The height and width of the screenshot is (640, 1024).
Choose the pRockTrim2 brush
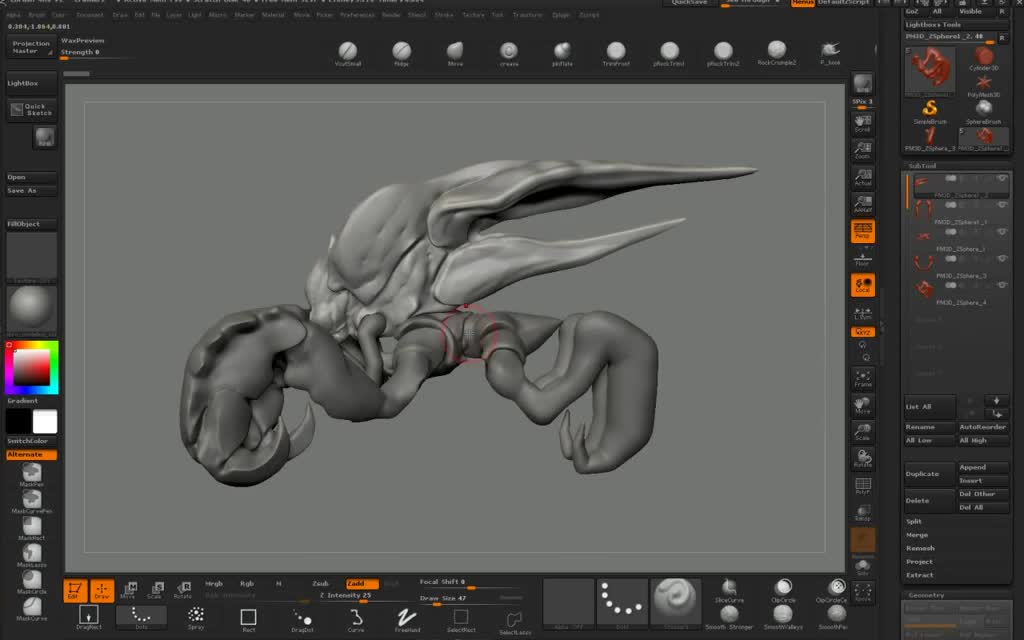tap(723, 54)
